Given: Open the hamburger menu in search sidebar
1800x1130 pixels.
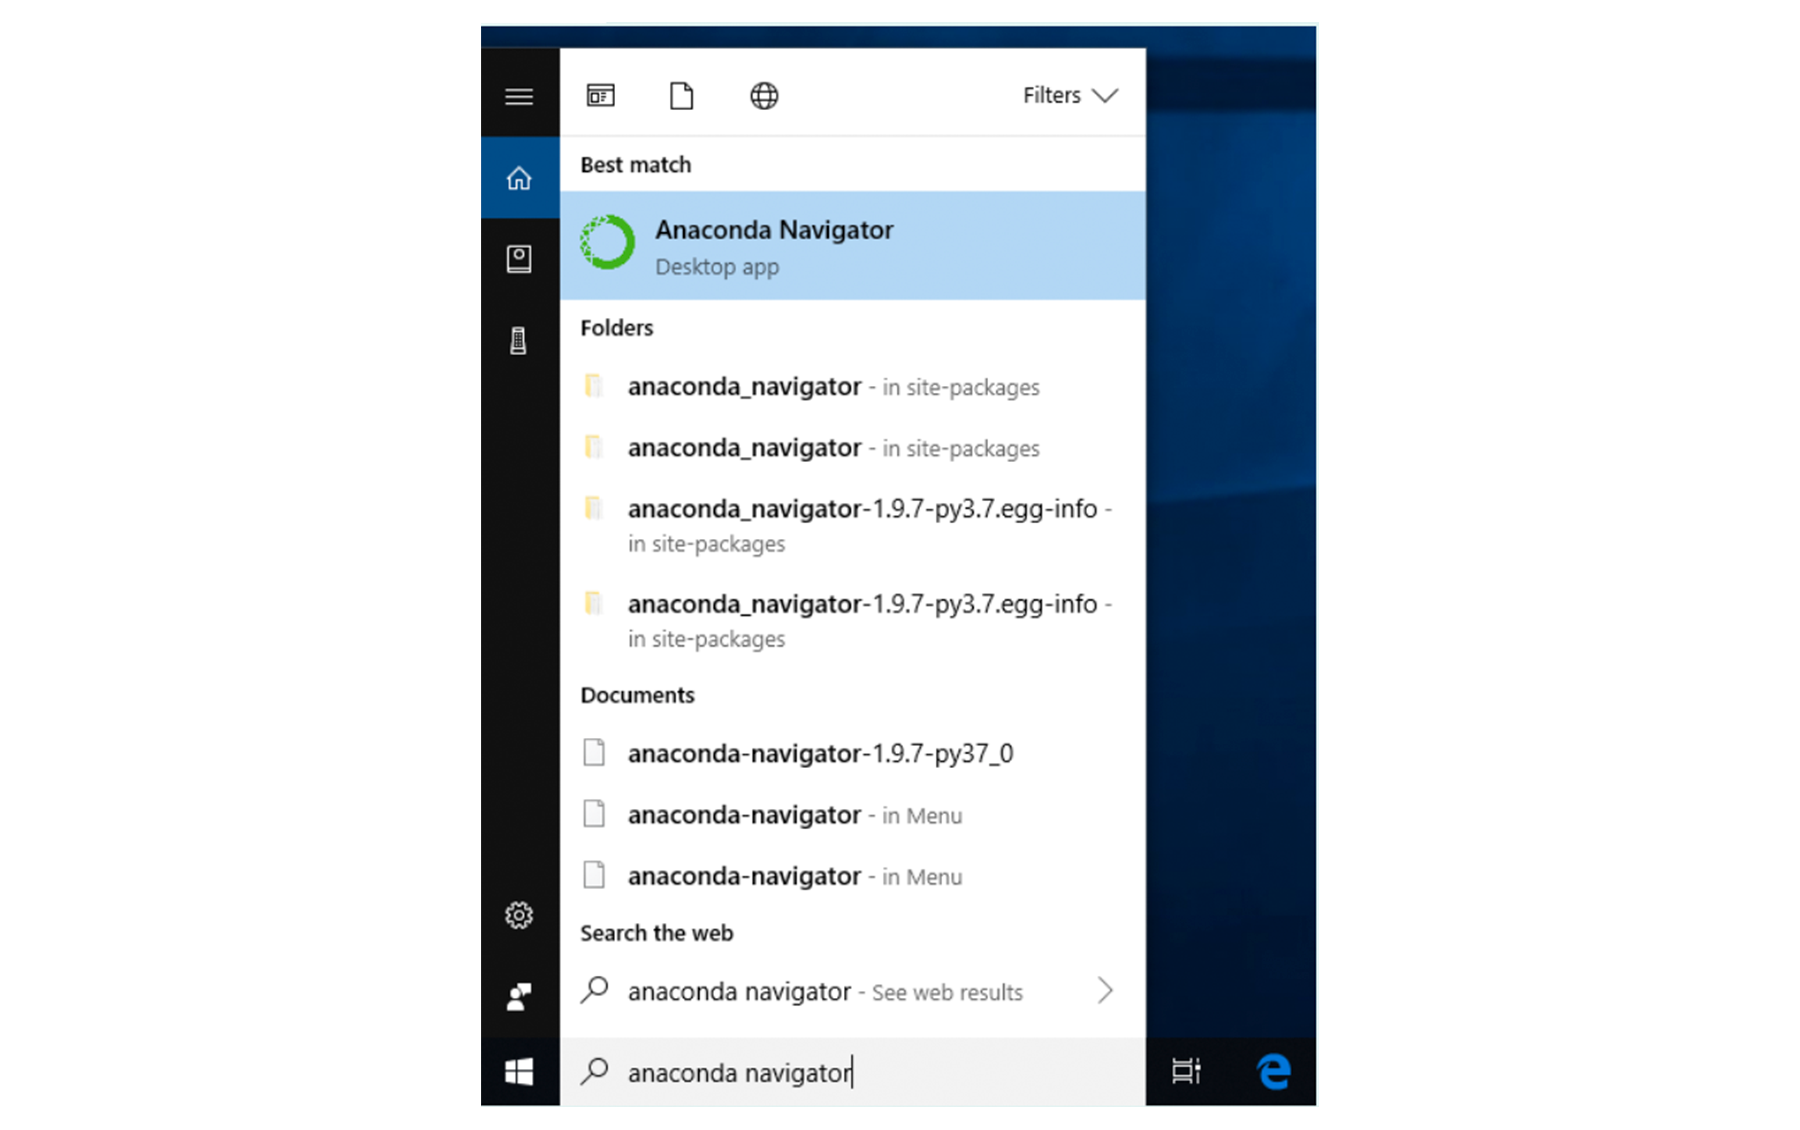Looking at the screenshot, I should point(518,97).
